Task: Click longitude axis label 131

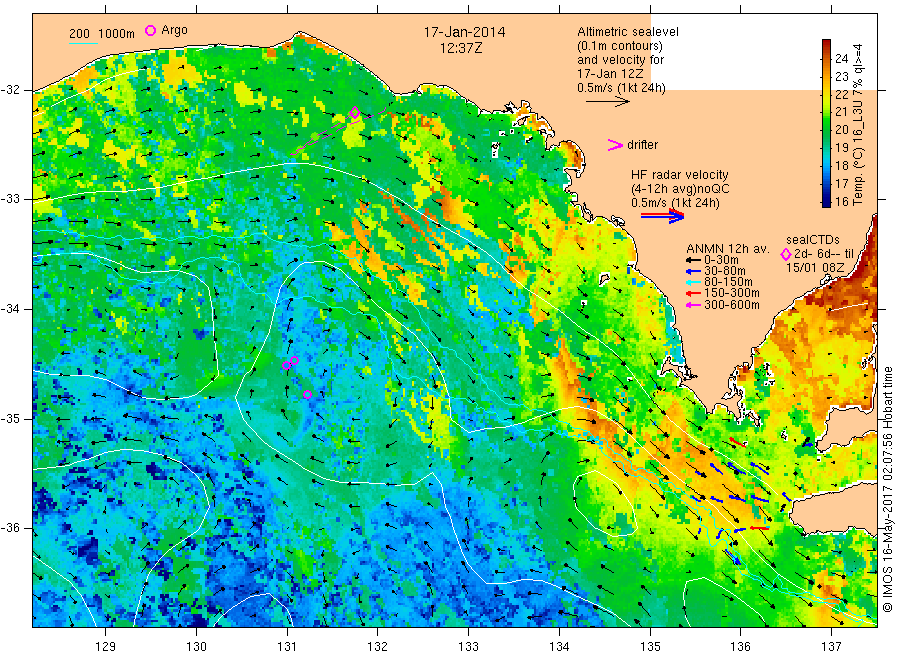Action: [x=287, y=647]
